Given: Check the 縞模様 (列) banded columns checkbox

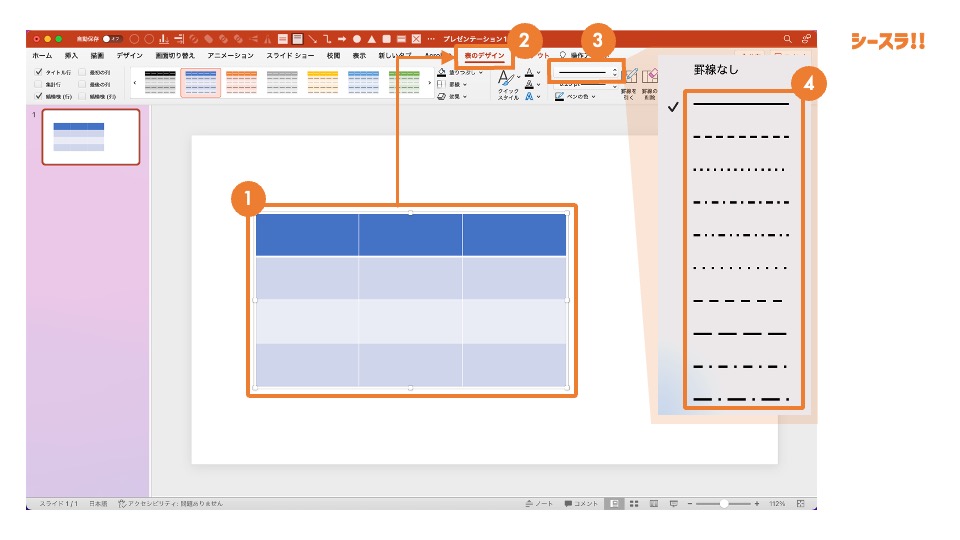Looking at the screenshot, I should coord(82,96).
